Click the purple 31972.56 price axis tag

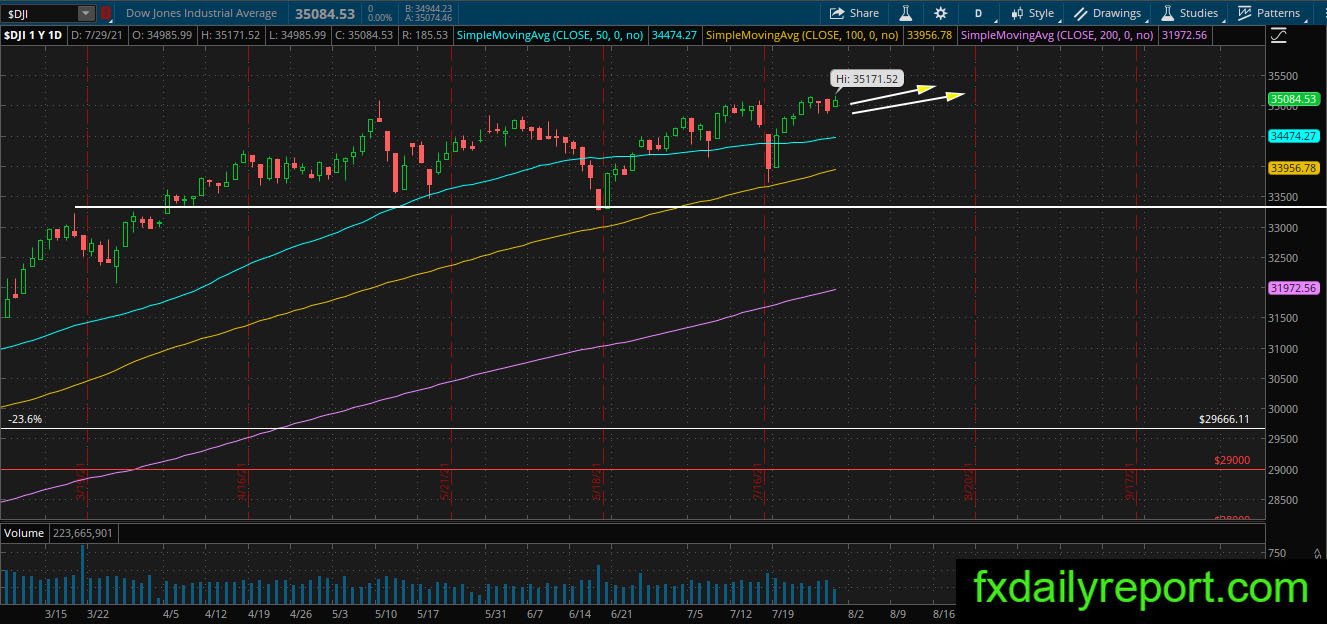click(x=1292, y=287)
